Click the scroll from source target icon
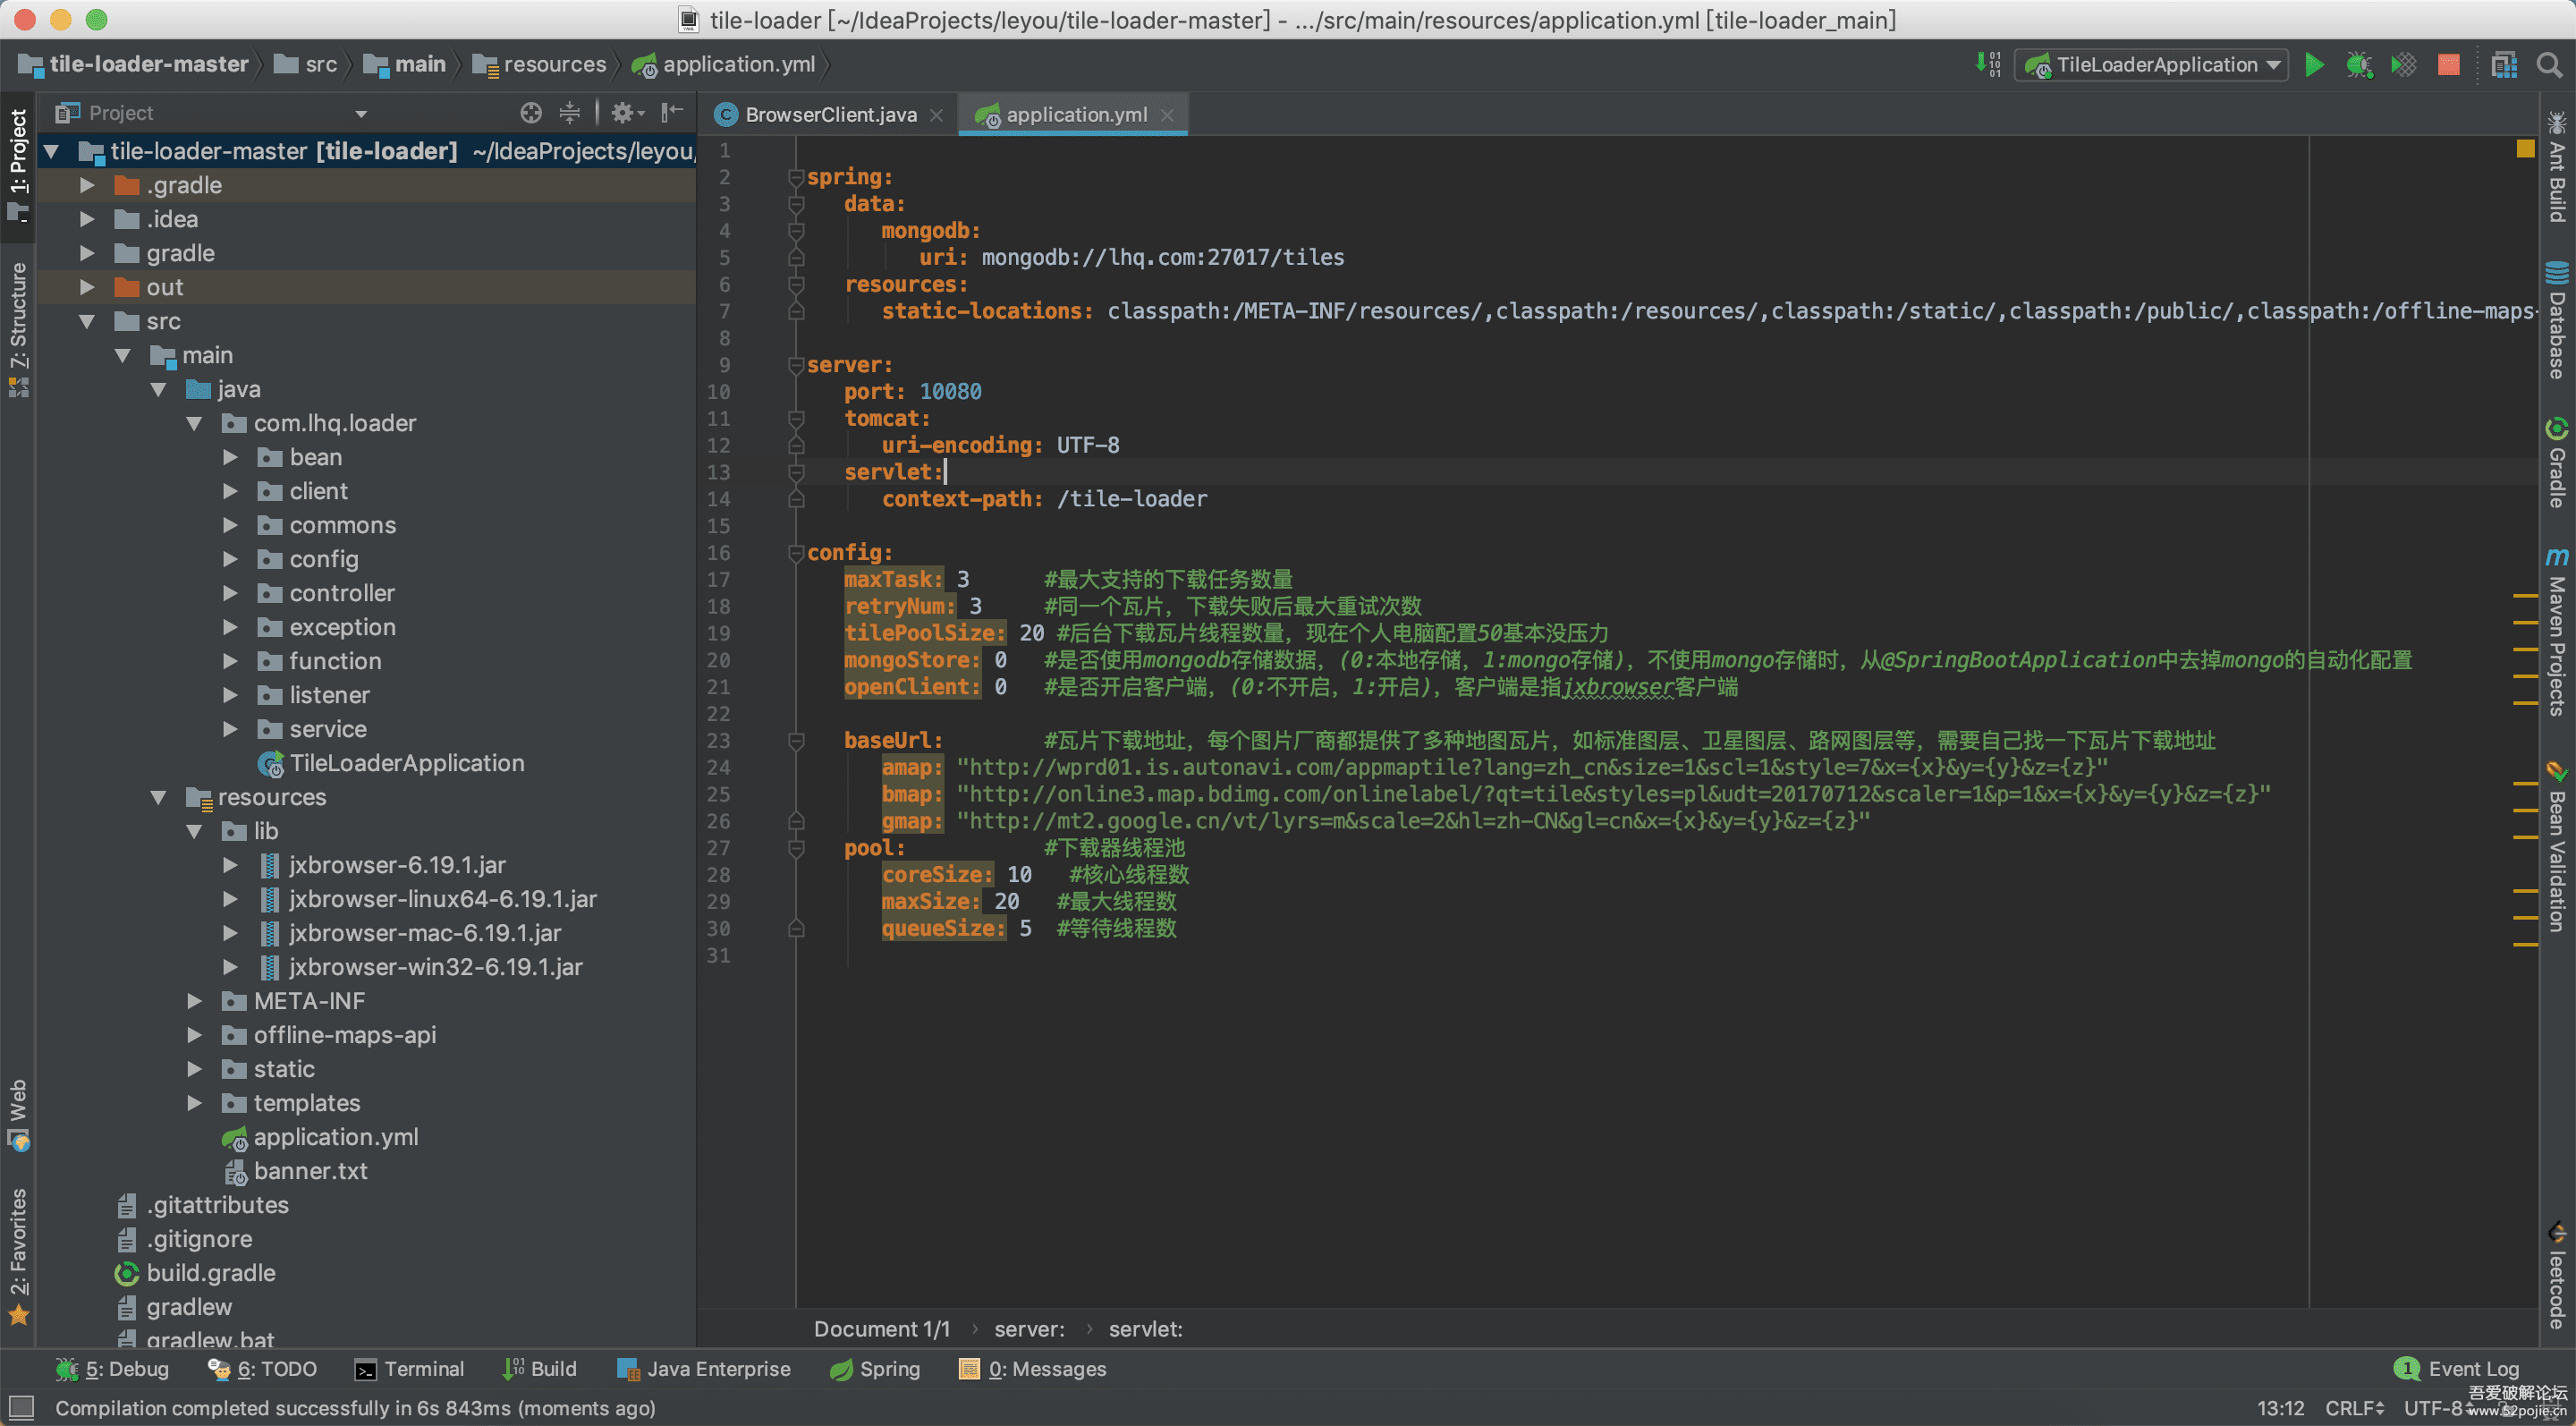2576x1426 pixels. pyautogui.click(x=531, y=113)
